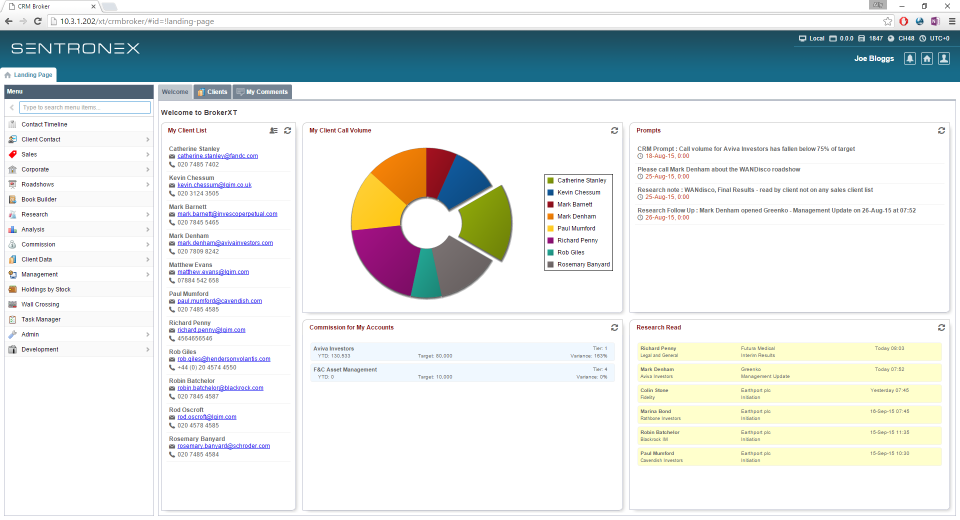Open the My Comments tab
960x520 pixels.
[262, 92]
